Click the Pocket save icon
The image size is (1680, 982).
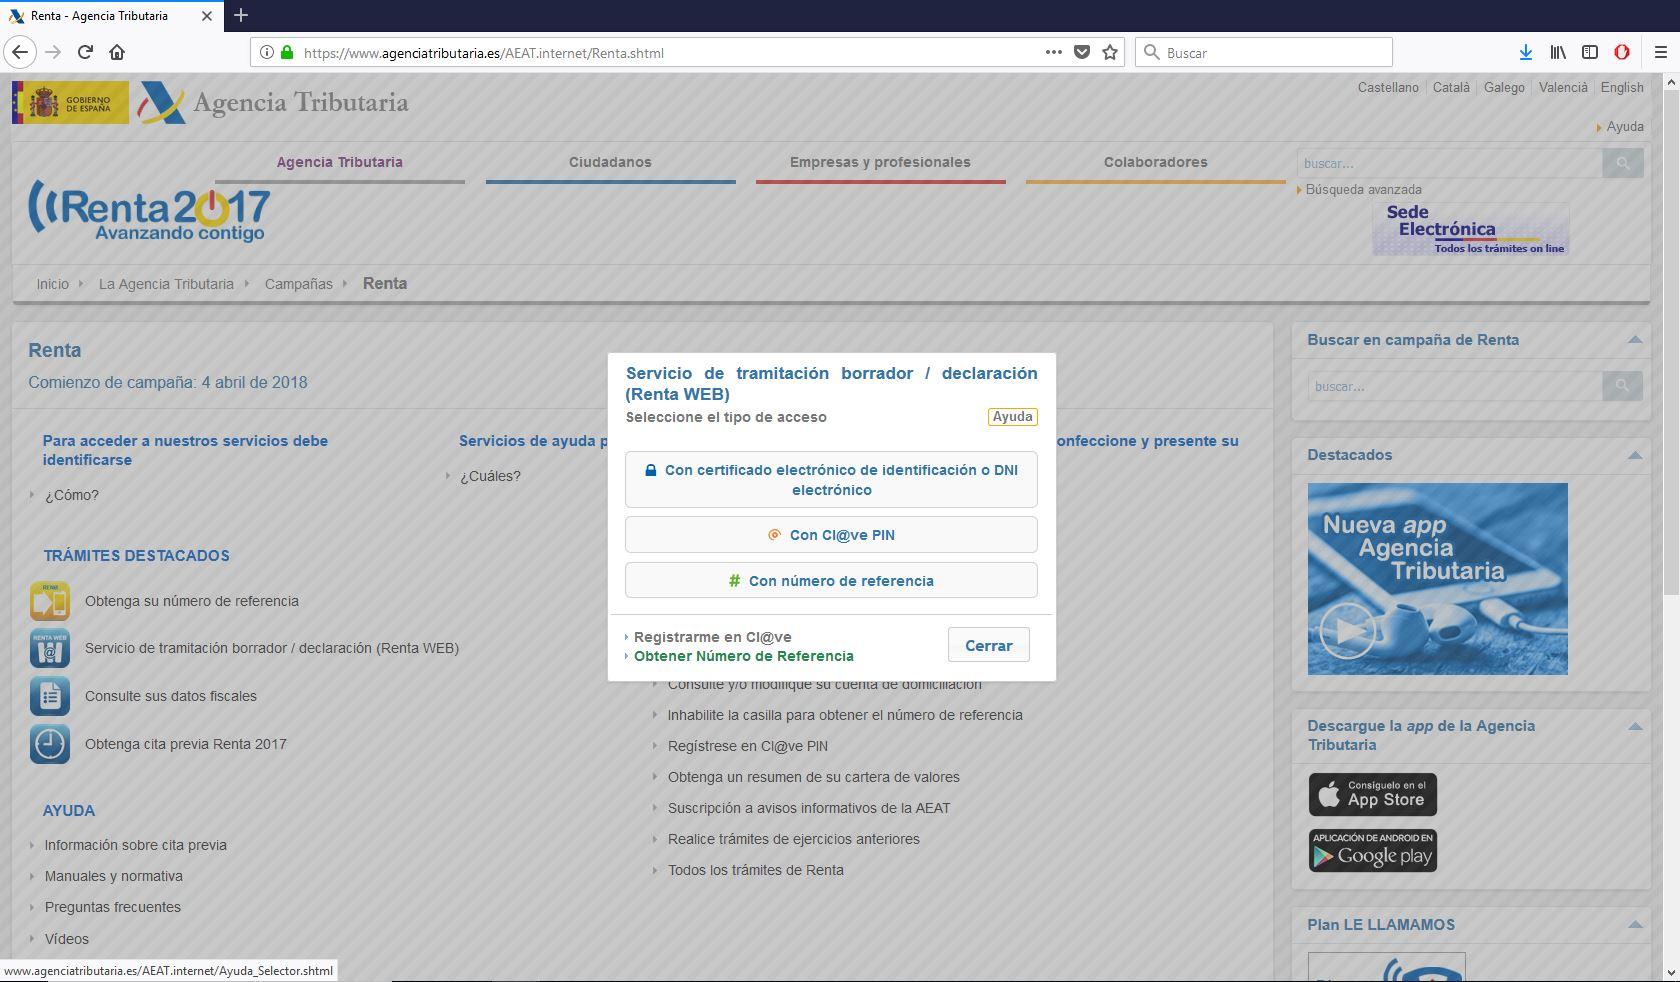pos(1082,52)
